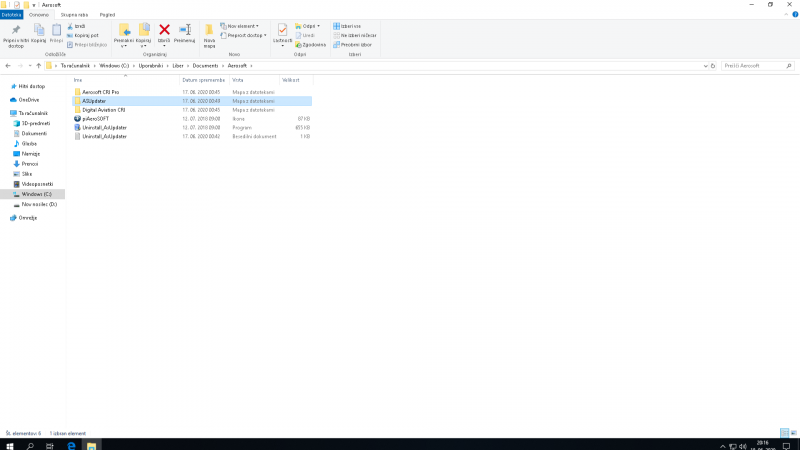The height and width of the screenshot is (450, 800).
Task: Open Omrežje in the sidebar
Action: (x=28, y=218)
